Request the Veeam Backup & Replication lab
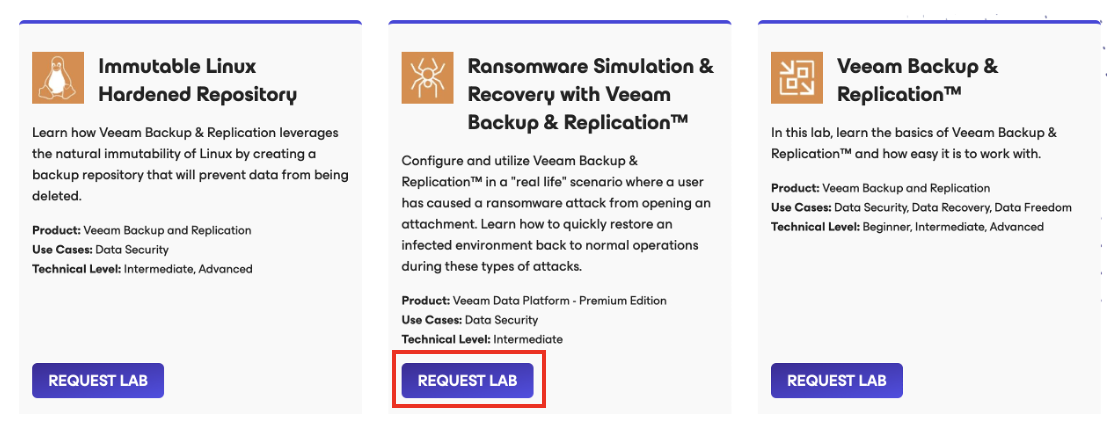Viewport: 1116px width, 428px height. 837,380
